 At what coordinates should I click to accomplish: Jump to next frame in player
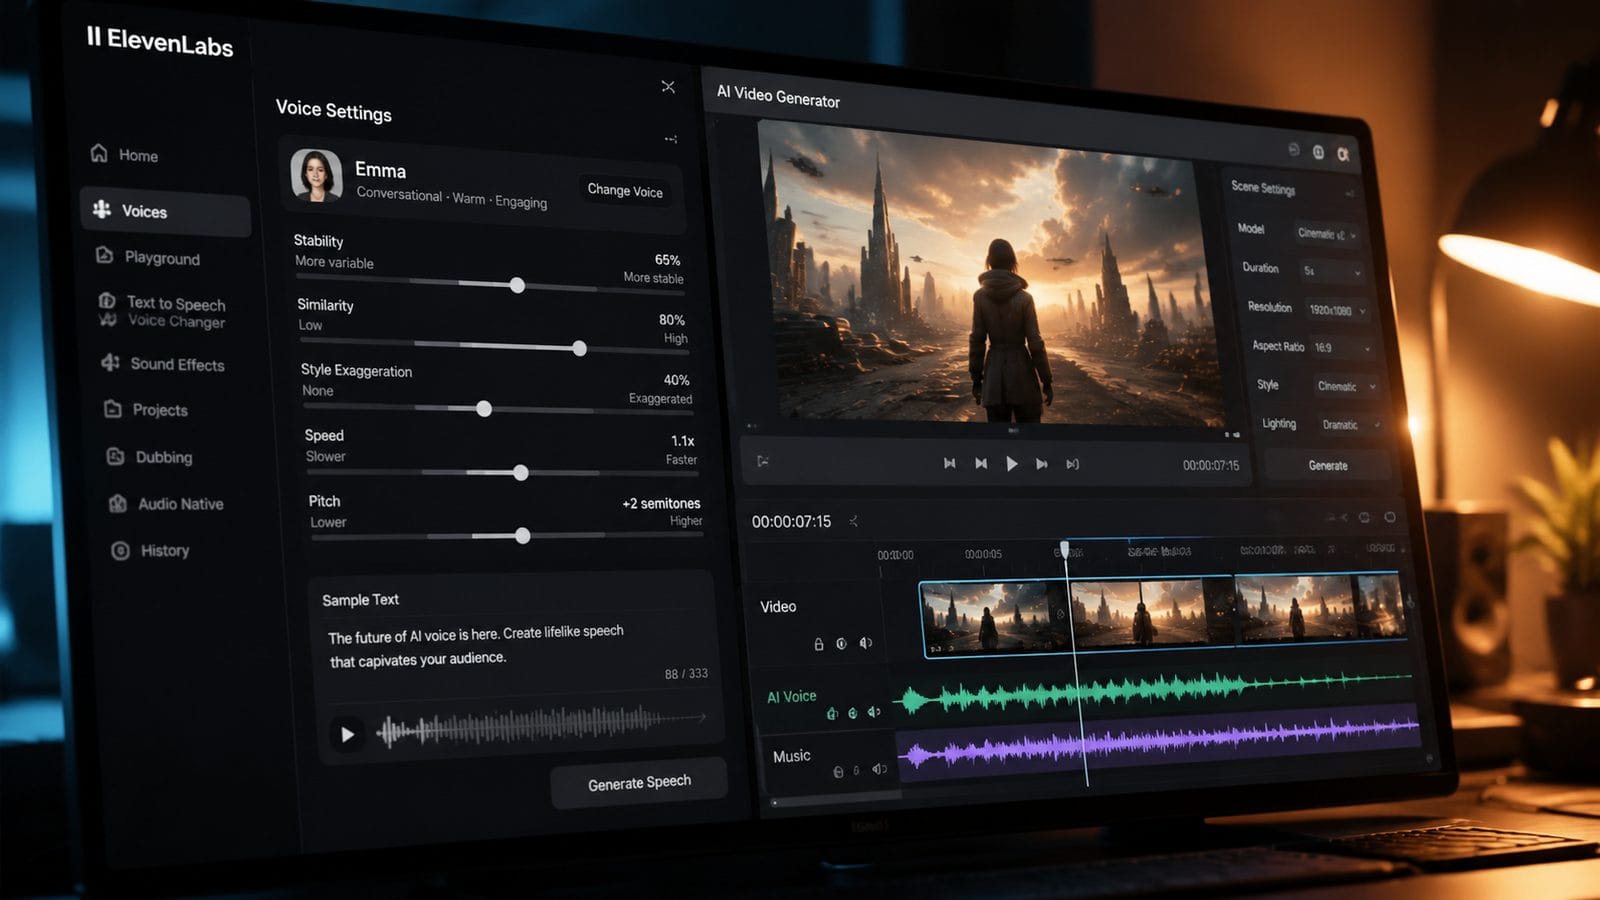pyautogui.click(x=1042, y=464)
